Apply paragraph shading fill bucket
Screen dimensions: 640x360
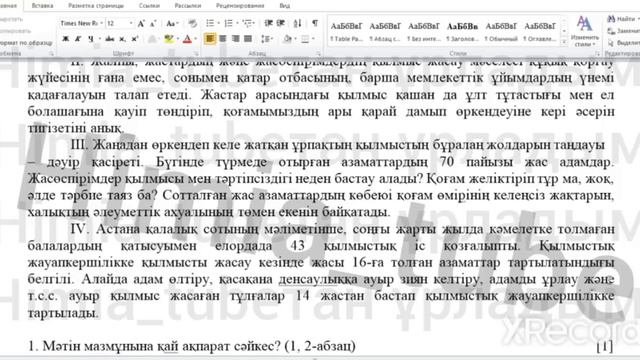(287, 39)
